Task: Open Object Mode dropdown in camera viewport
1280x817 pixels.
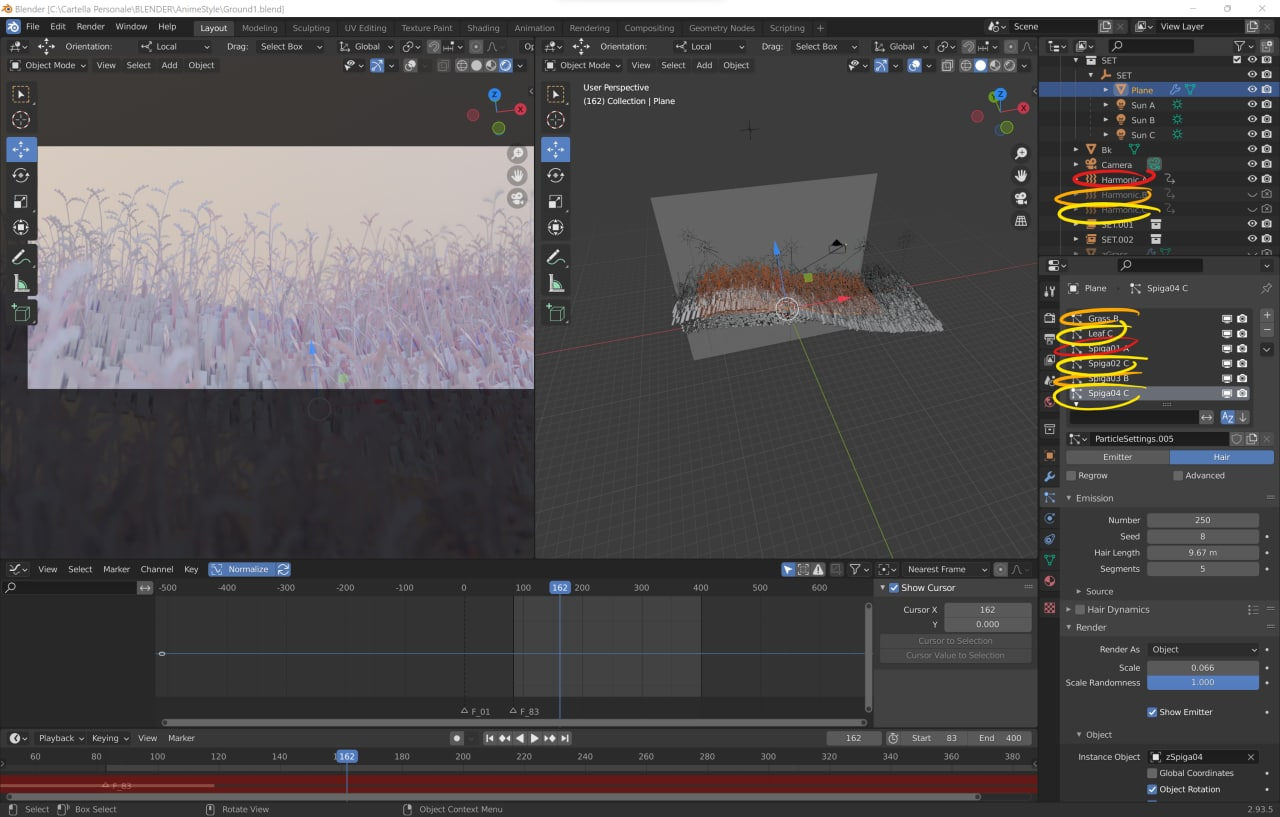Action: (48, 65)
